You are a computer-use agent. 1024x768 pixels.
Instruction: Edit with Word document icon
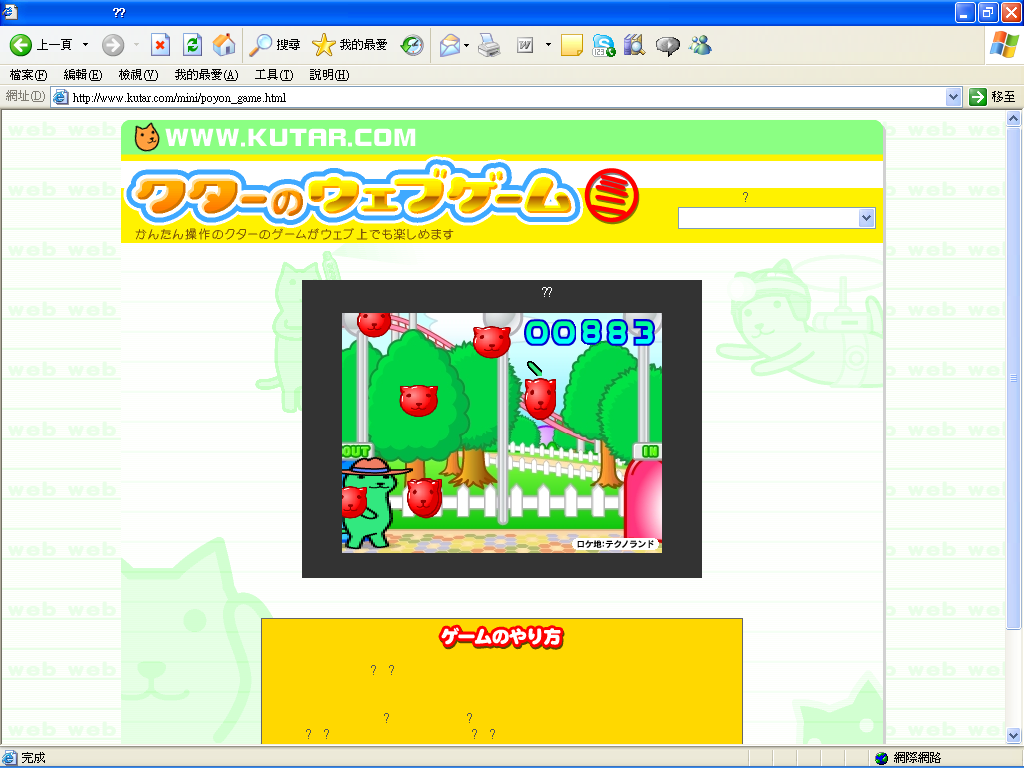point(525,45)
